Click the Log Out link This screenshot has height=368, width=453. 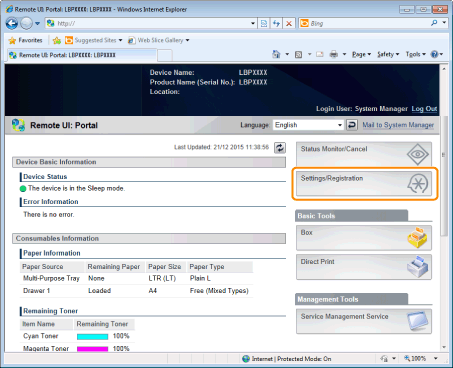(424, 109)
